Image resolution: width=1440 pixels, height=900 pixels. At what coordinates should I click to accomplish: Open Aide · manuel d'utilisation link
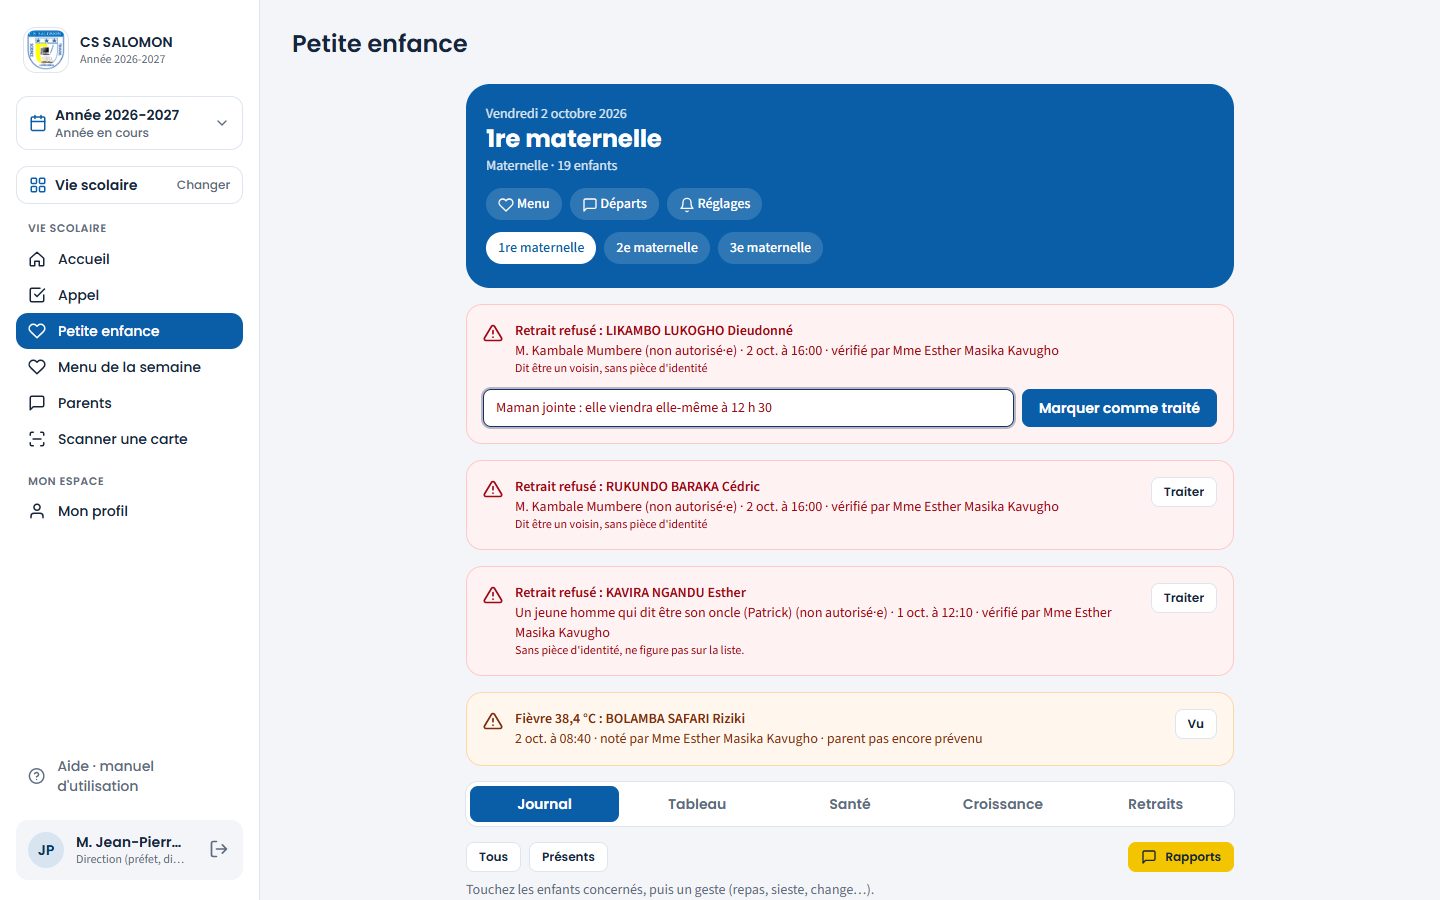click(129, 776)
